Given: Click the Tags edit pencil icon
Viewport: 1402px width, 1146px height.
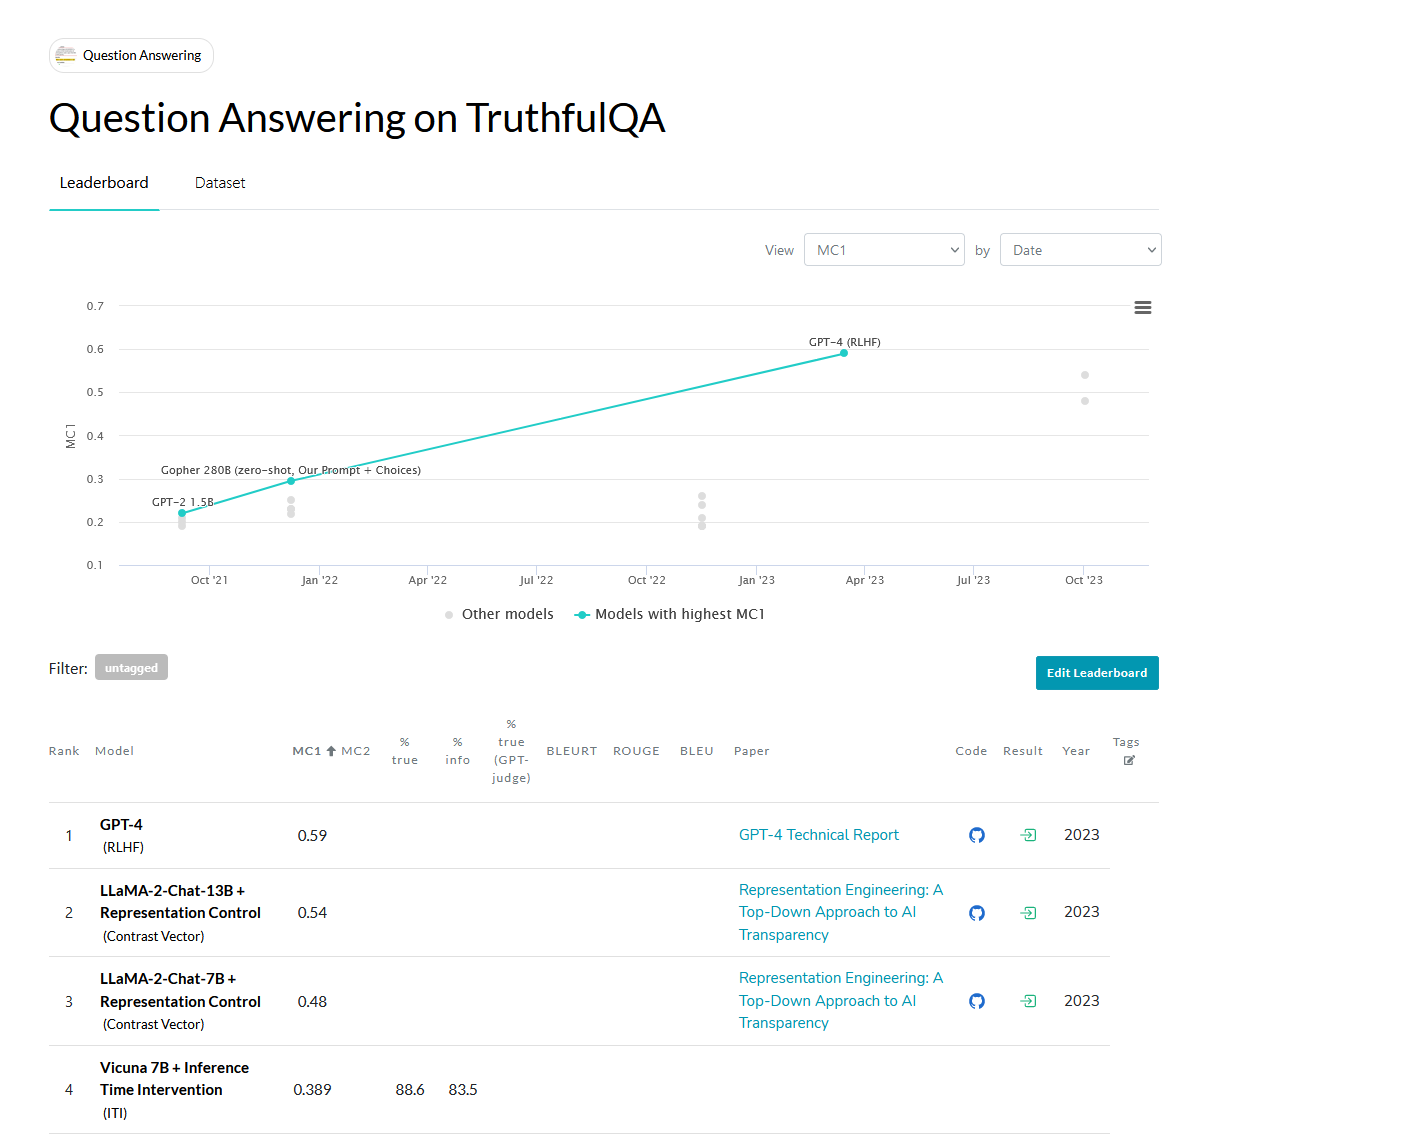Looking at the screenshot, I should (1129, 761).
